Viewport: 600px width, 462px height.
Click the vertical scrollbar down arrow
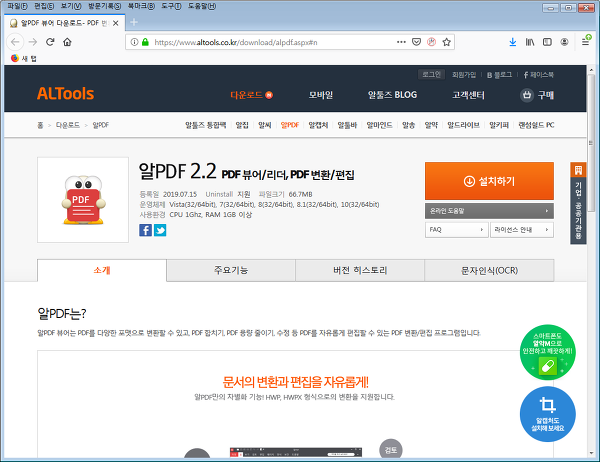(591, 453)
